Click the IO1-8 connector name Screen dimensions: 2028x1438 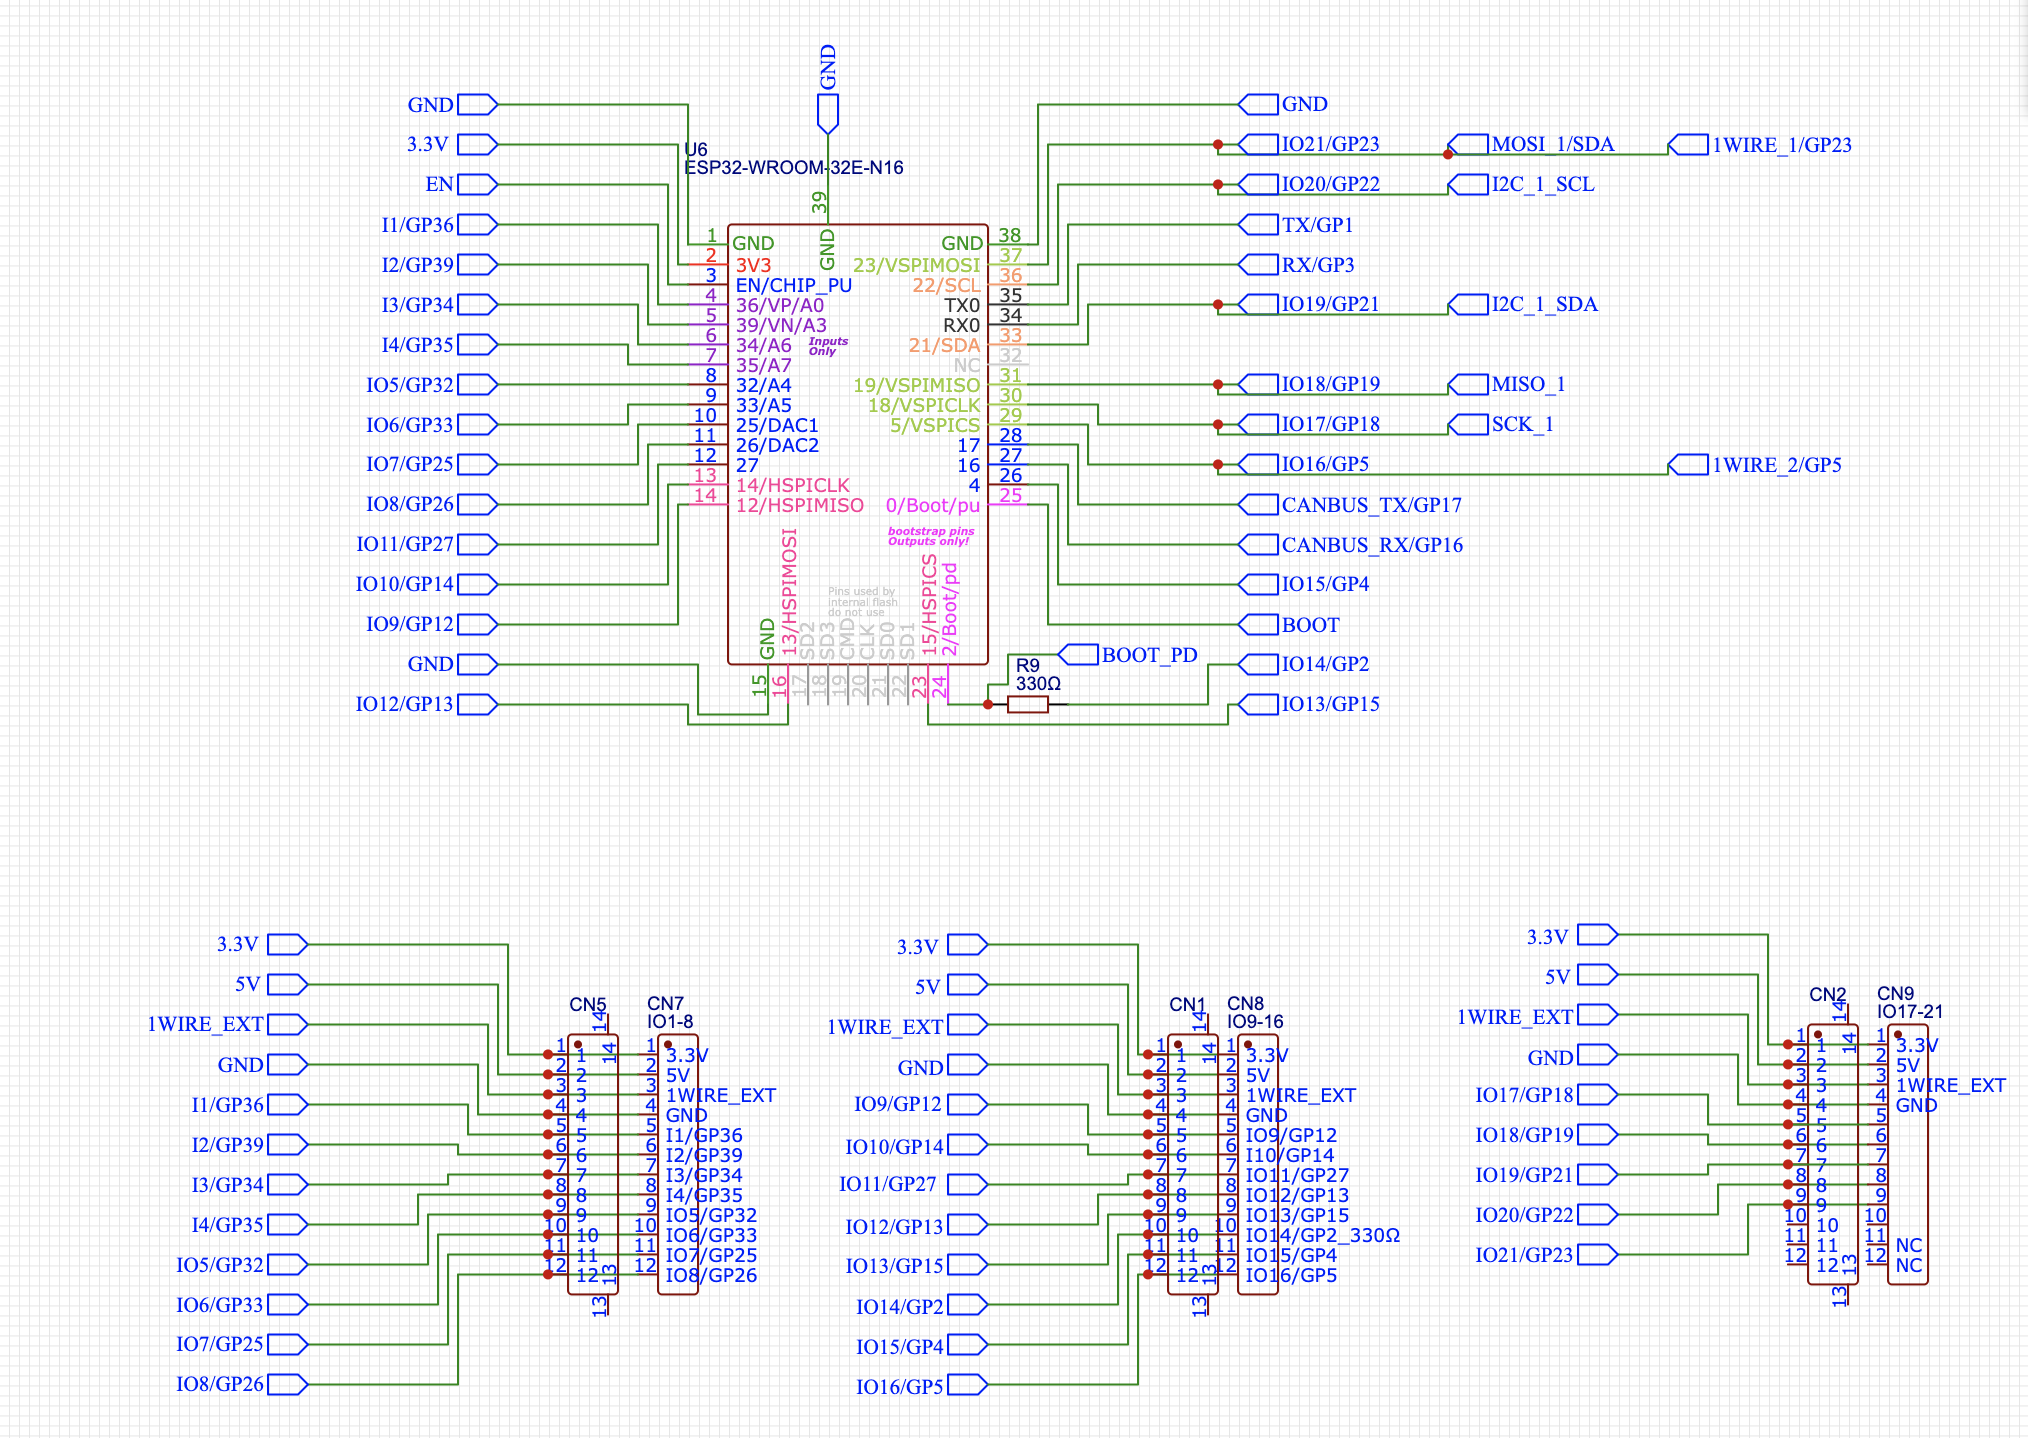tap(670, 1021)
